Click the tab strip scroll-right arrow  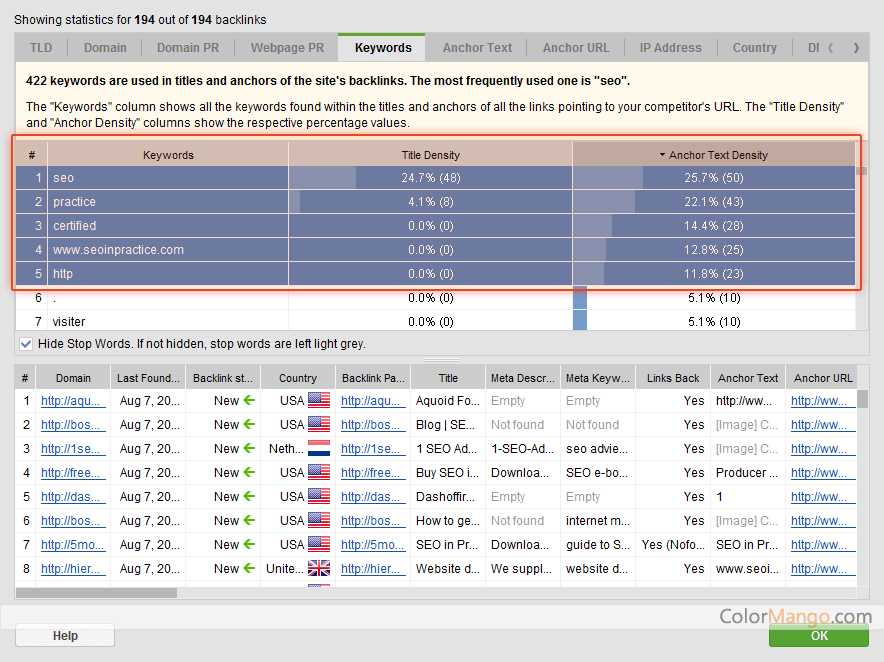click(856, 47)
